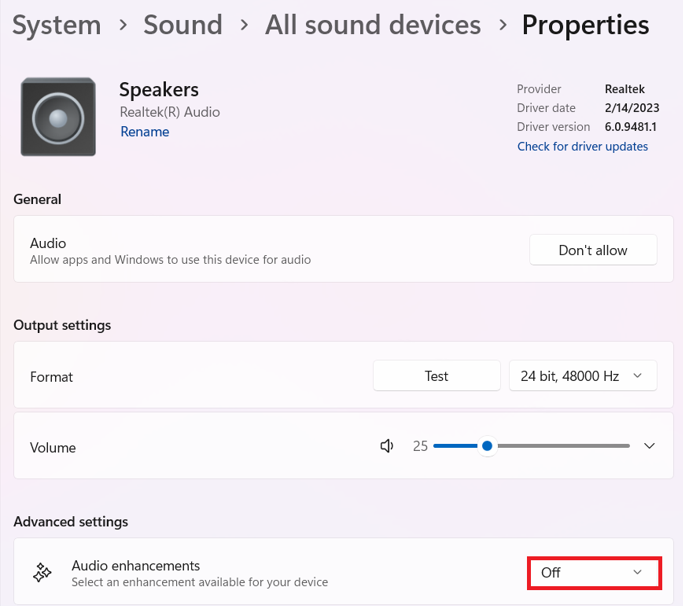Click the Format row label
This screenshot has height=606, width=683.
point(52,377)
